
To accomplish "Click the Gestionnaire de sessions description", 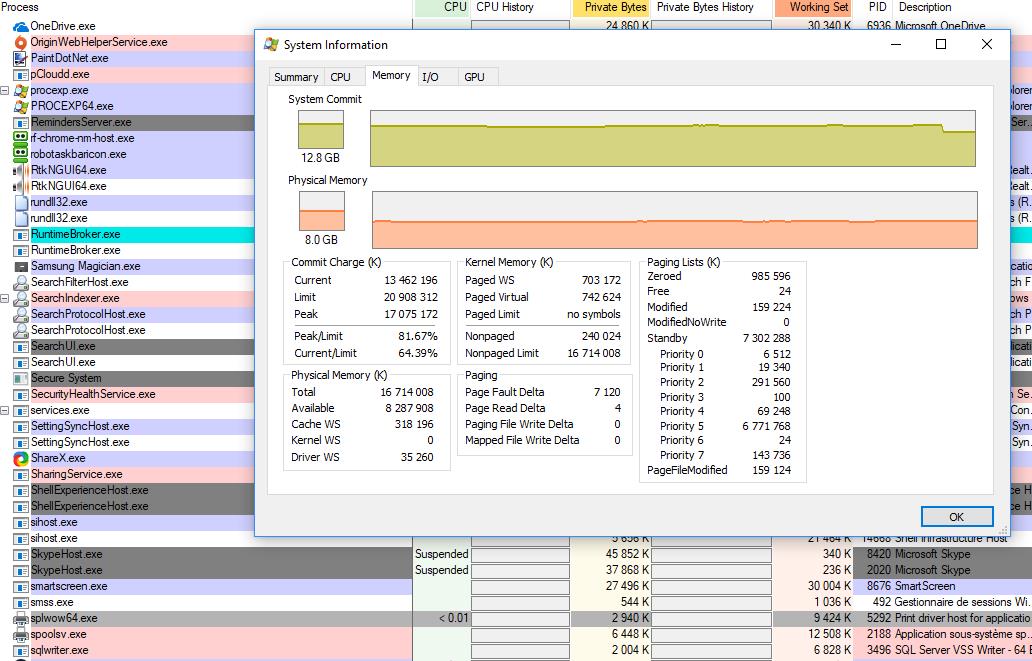I will pyautogui.click(x=961, y=602).
